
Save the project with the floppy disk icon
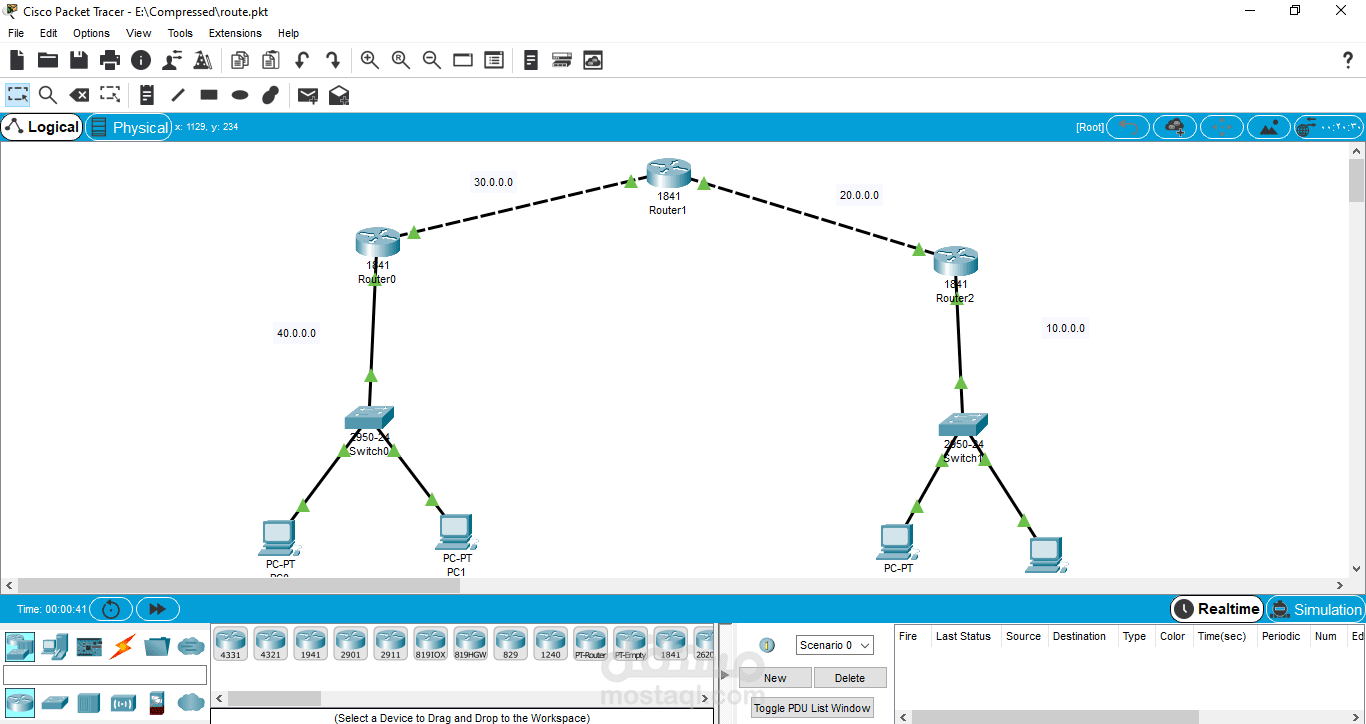pos(79,60)
